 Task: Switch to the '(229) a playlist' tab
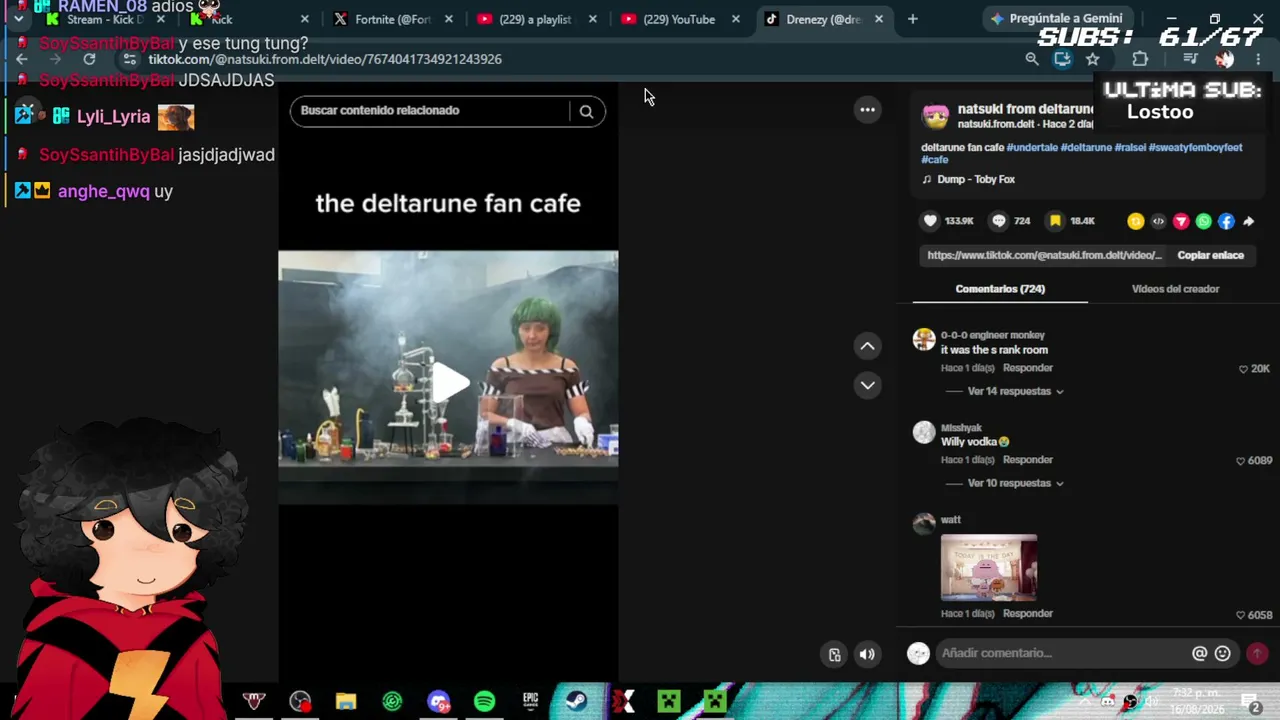(527, 19)
